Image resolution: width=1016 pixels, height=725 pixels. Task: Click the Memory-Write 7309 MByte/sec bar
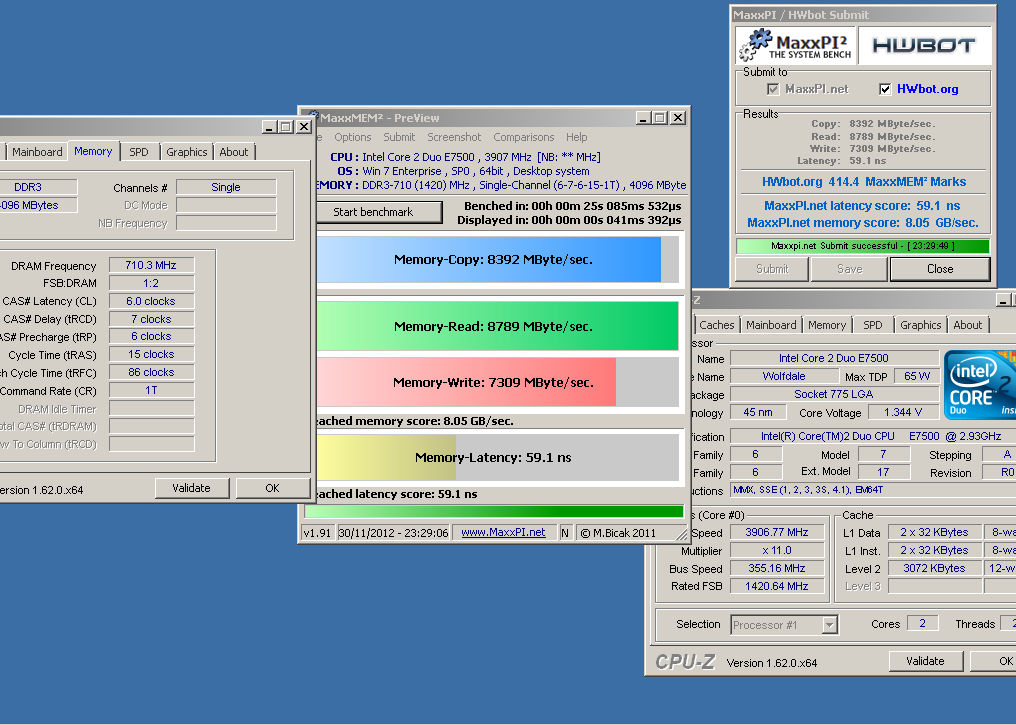coord(498,382)
